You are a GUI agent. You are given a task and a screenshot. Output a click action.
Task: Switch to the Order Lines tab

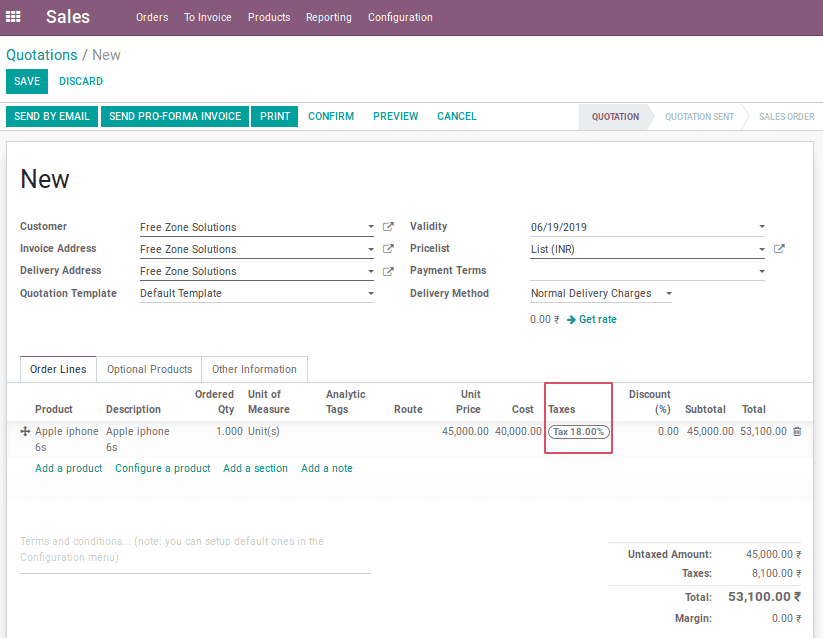(58, 369)
